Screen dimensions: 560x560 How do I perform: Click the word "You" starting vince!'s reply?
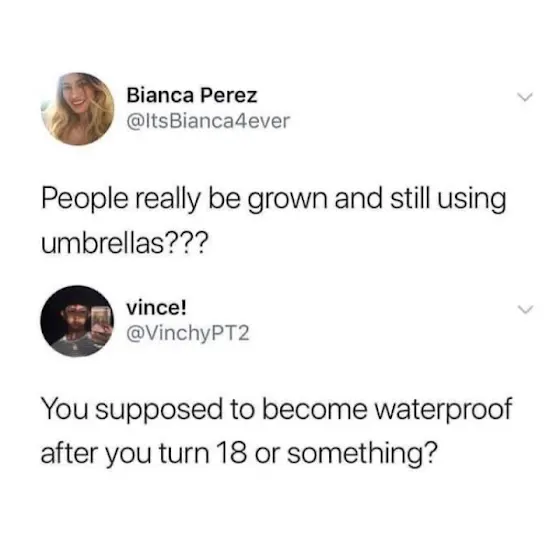point(64,409)
